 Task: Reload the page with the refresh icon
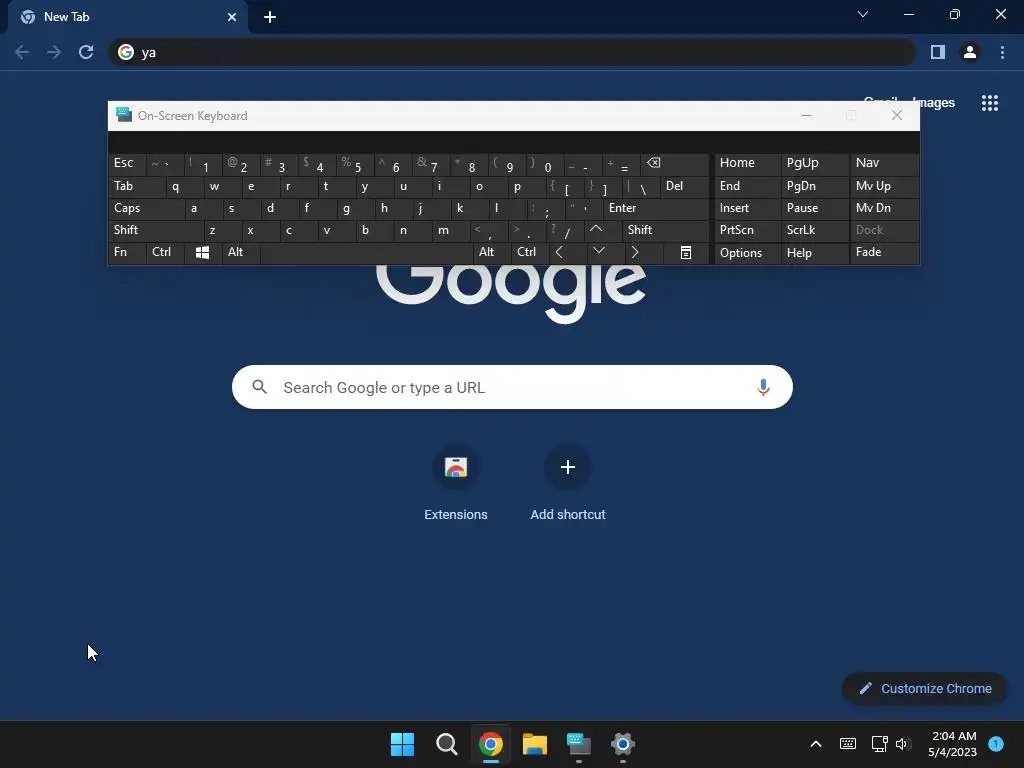[x=86, y=52]
